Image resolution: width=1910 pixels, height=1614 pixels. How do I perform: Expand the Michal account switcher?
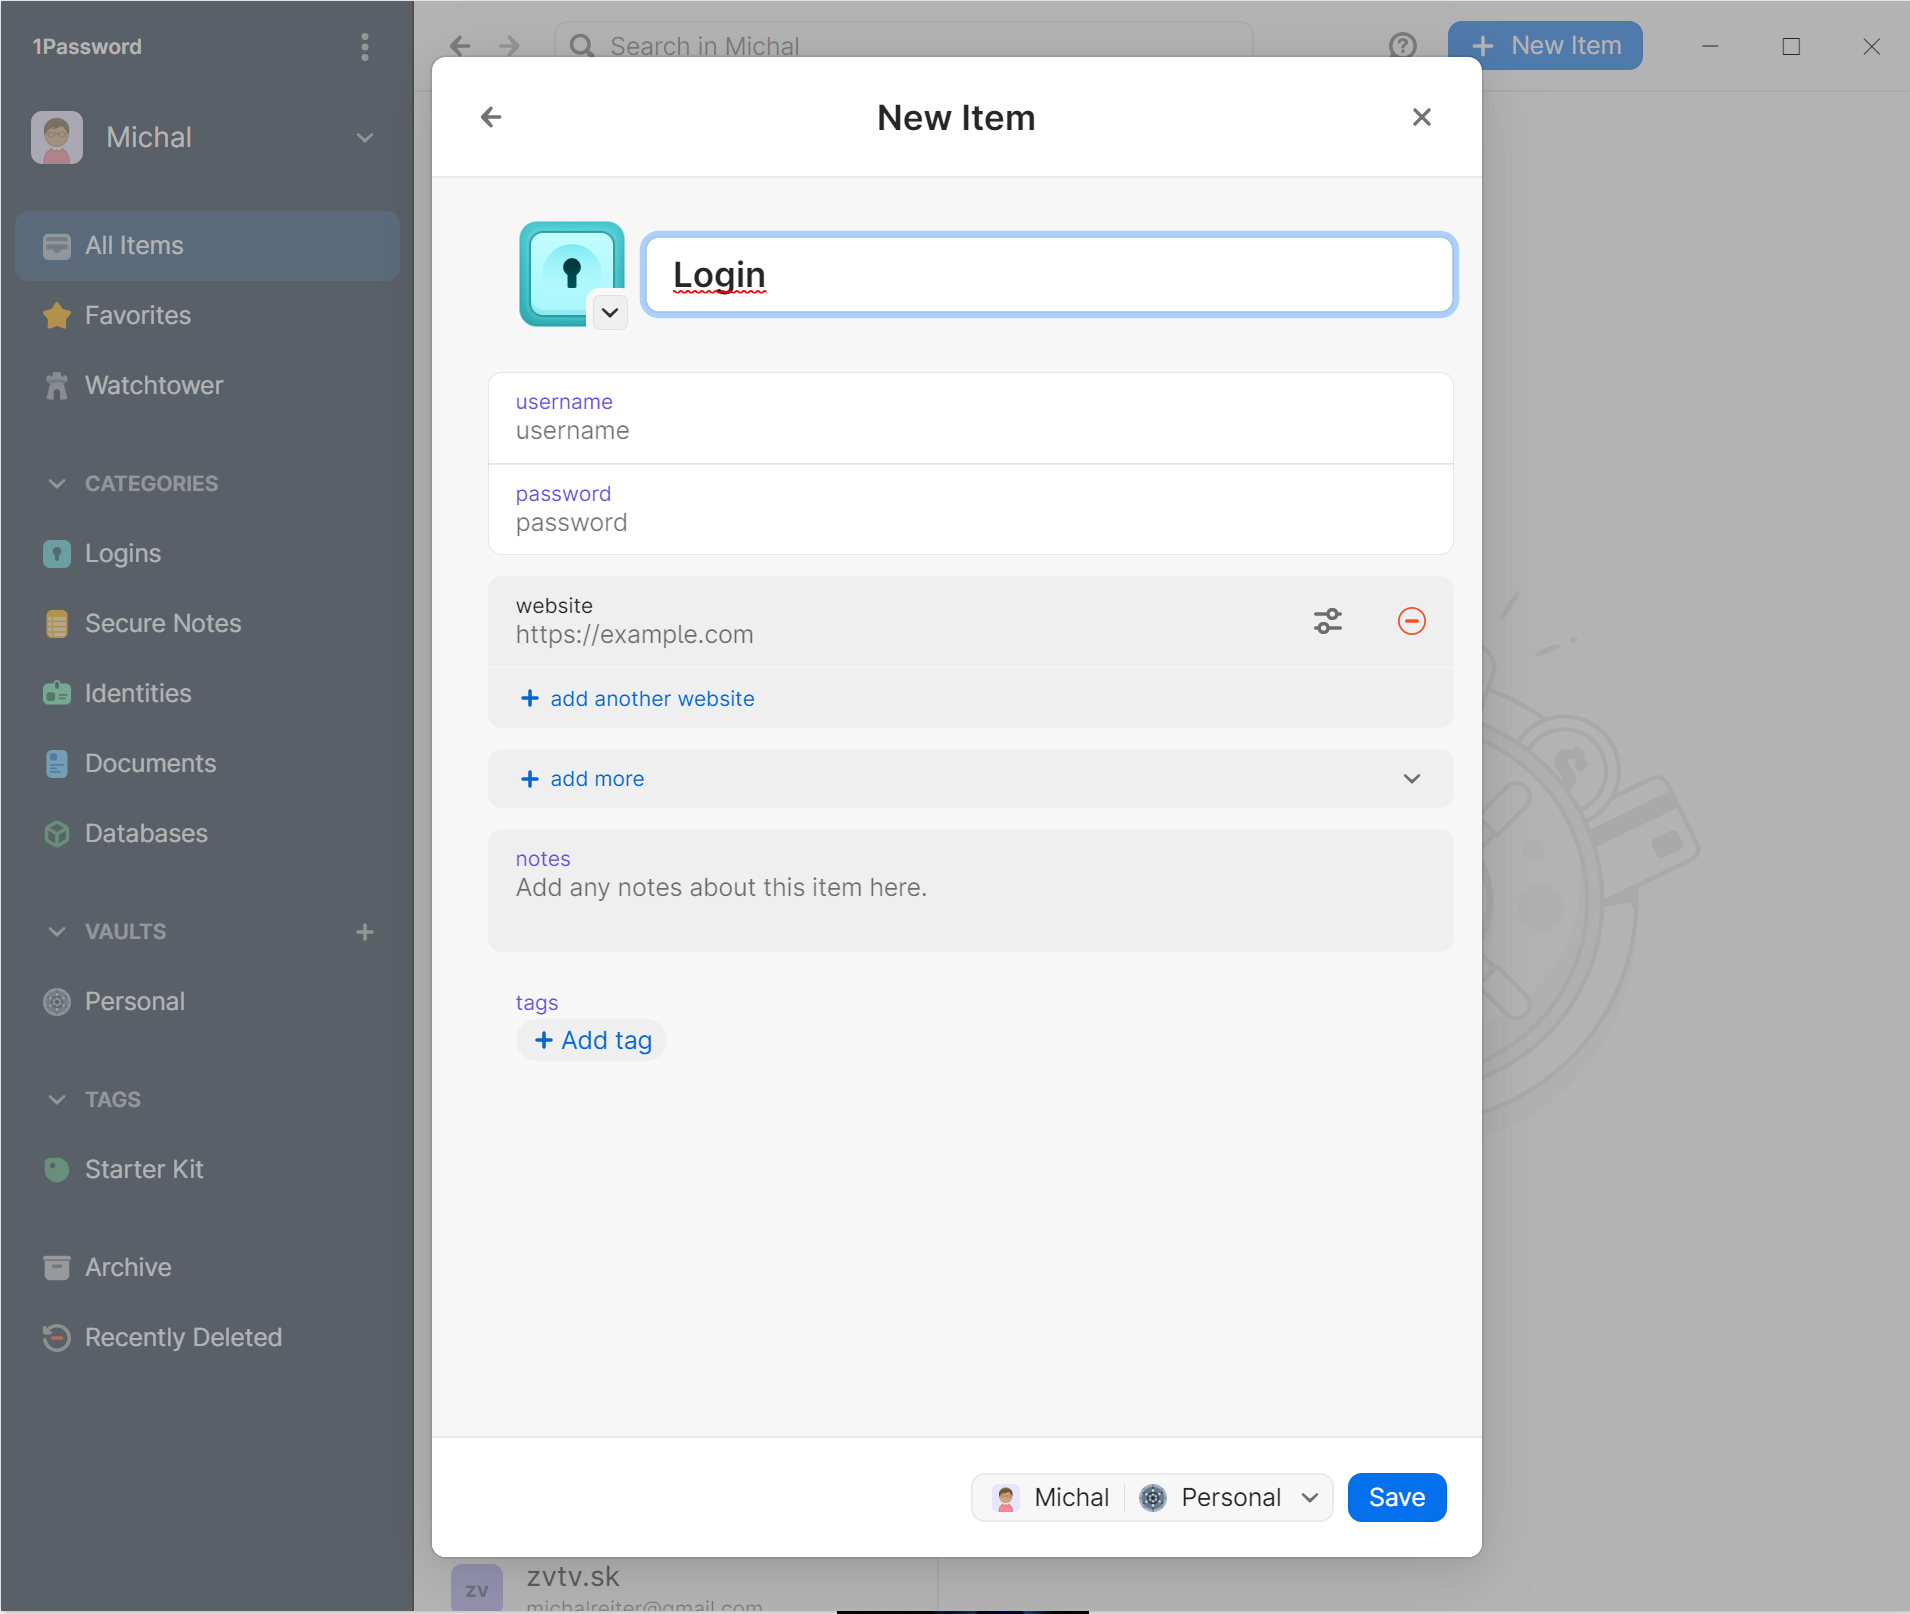click(x=365, y=137)
